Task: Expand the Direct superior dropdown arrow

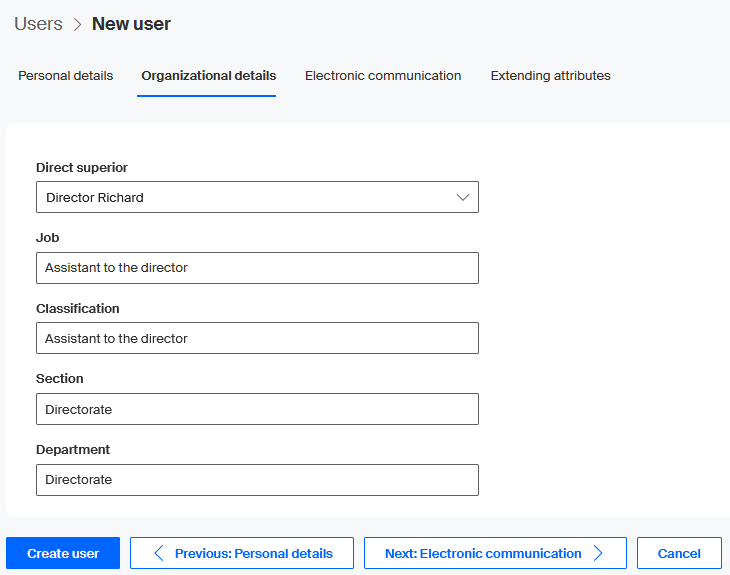Action: point(462,197)
